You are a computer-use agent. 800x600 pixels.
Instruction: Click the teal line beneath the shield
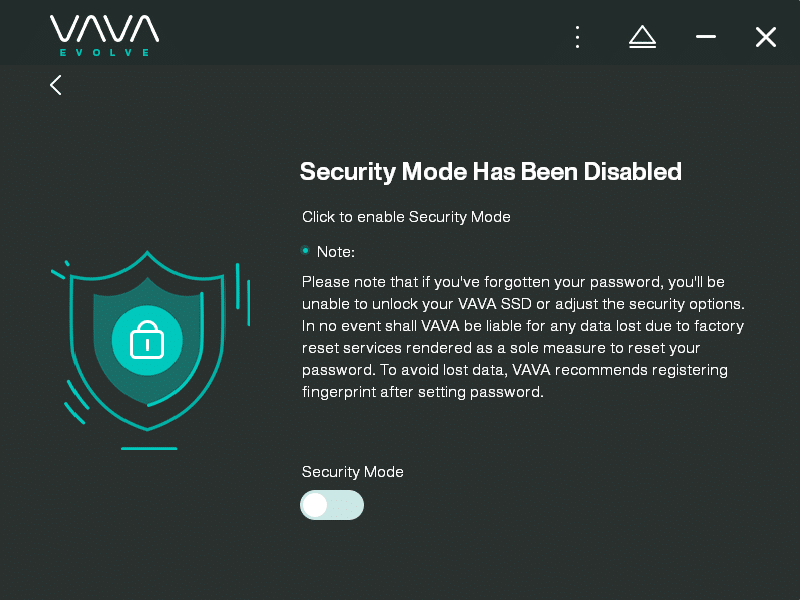point(149,448)
